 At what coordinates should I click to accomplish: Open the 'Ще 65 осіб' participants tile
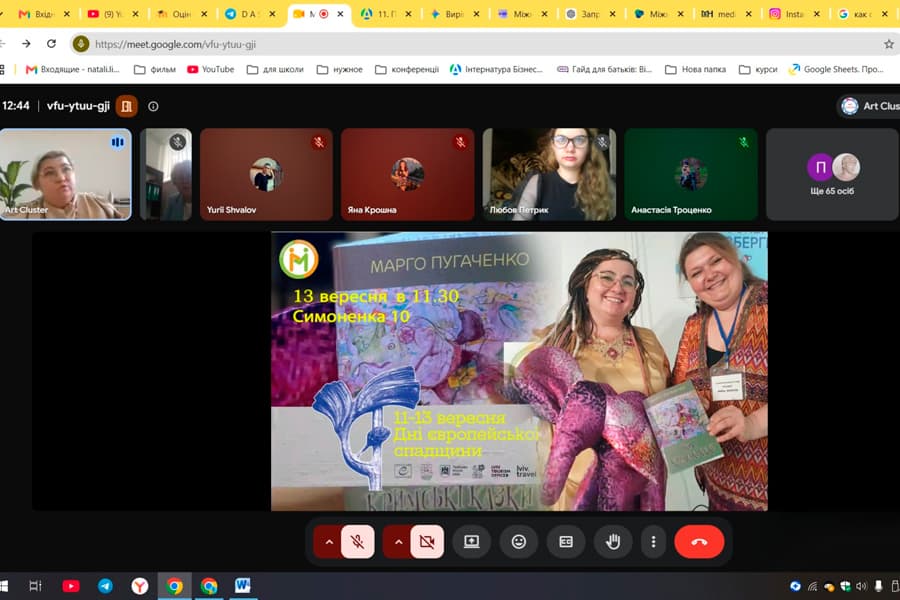coord(832,174)
